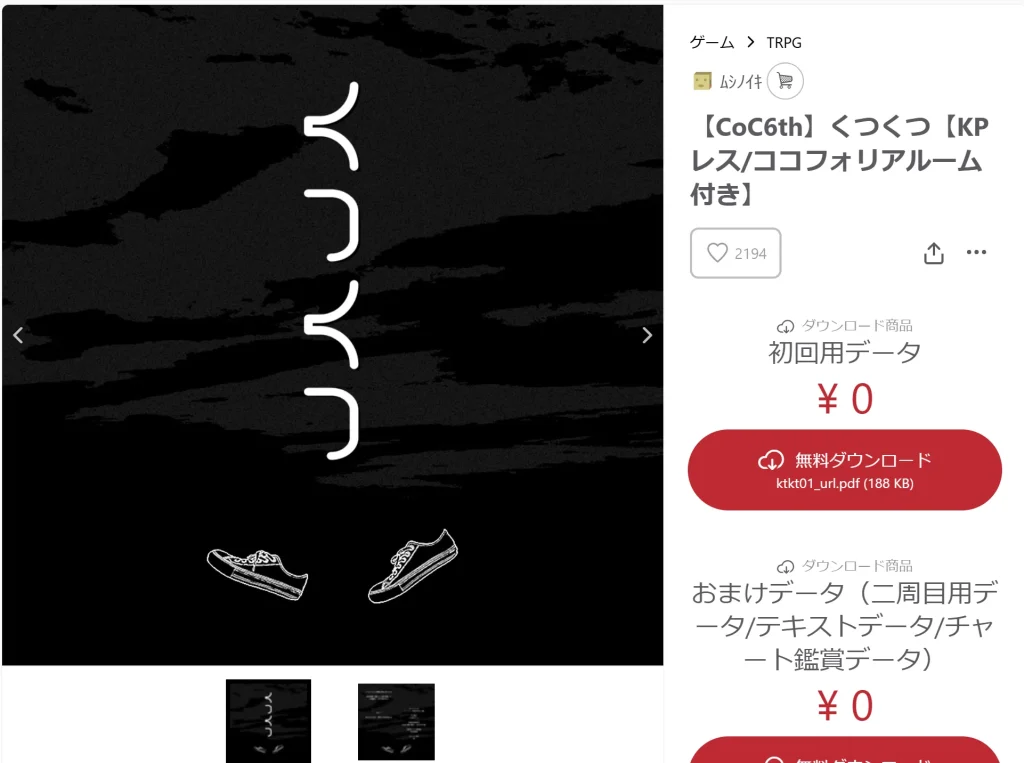Viewport: 1024px width, 763px height.
Task: Open the share icon next to like button
Action: tap(934, 253)
